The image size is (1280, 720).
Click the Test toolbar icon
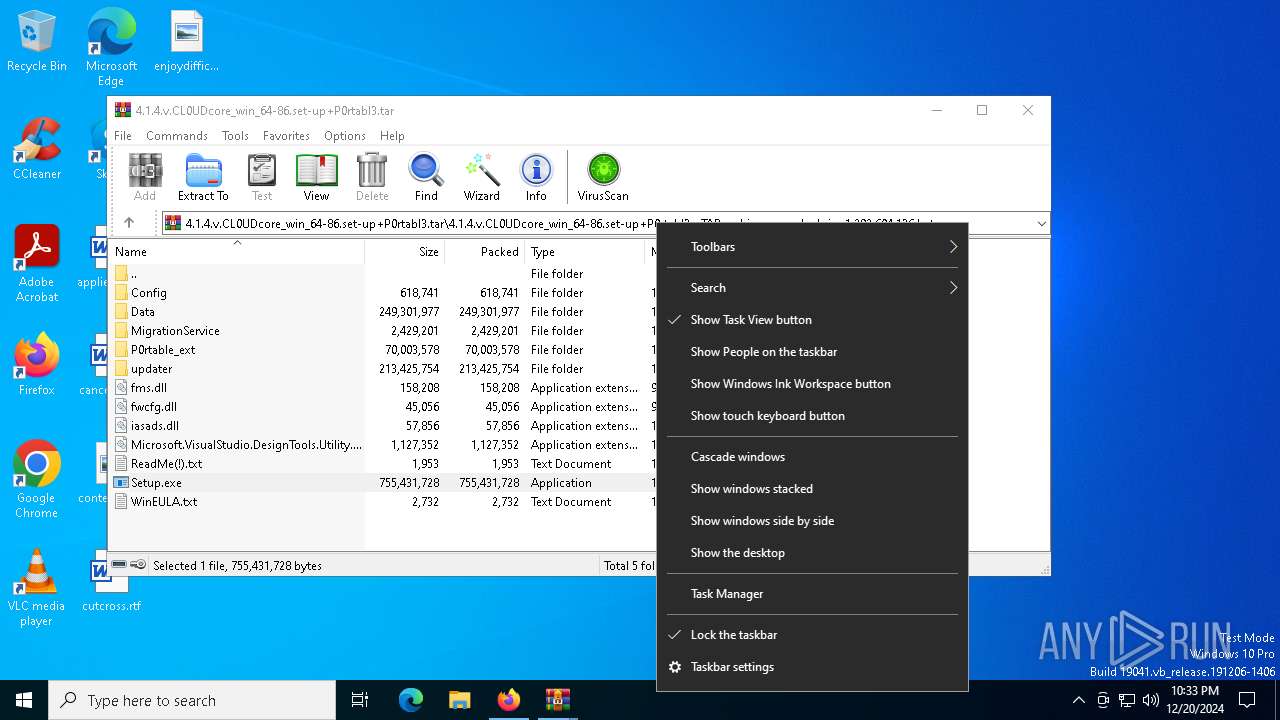tap(262, 178)
